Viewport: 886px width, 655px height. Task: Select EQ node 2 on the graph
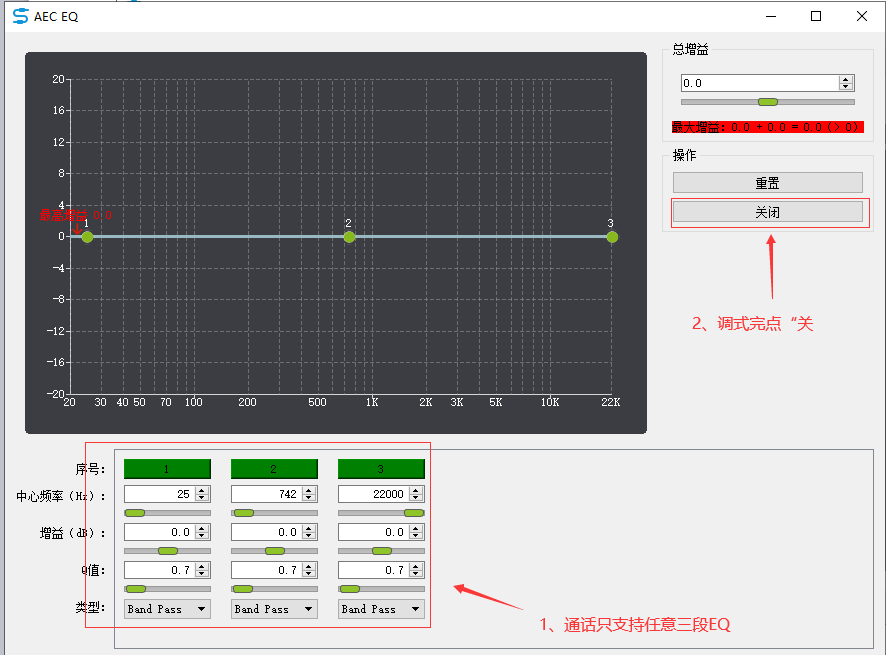(349, 237)
